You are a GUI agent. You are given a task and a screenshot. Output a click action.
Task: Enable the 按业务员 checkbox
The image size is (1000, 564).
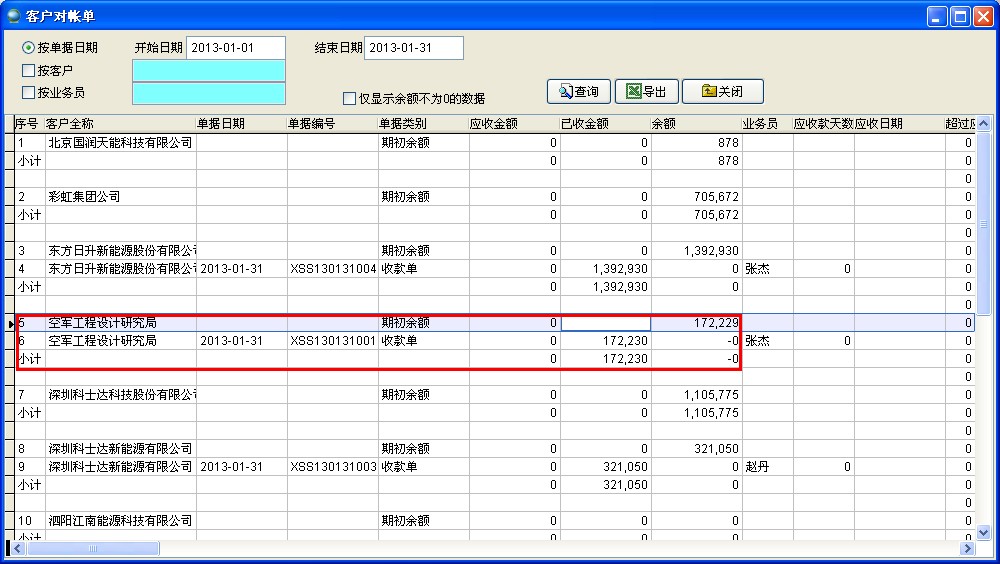point(29,93)
